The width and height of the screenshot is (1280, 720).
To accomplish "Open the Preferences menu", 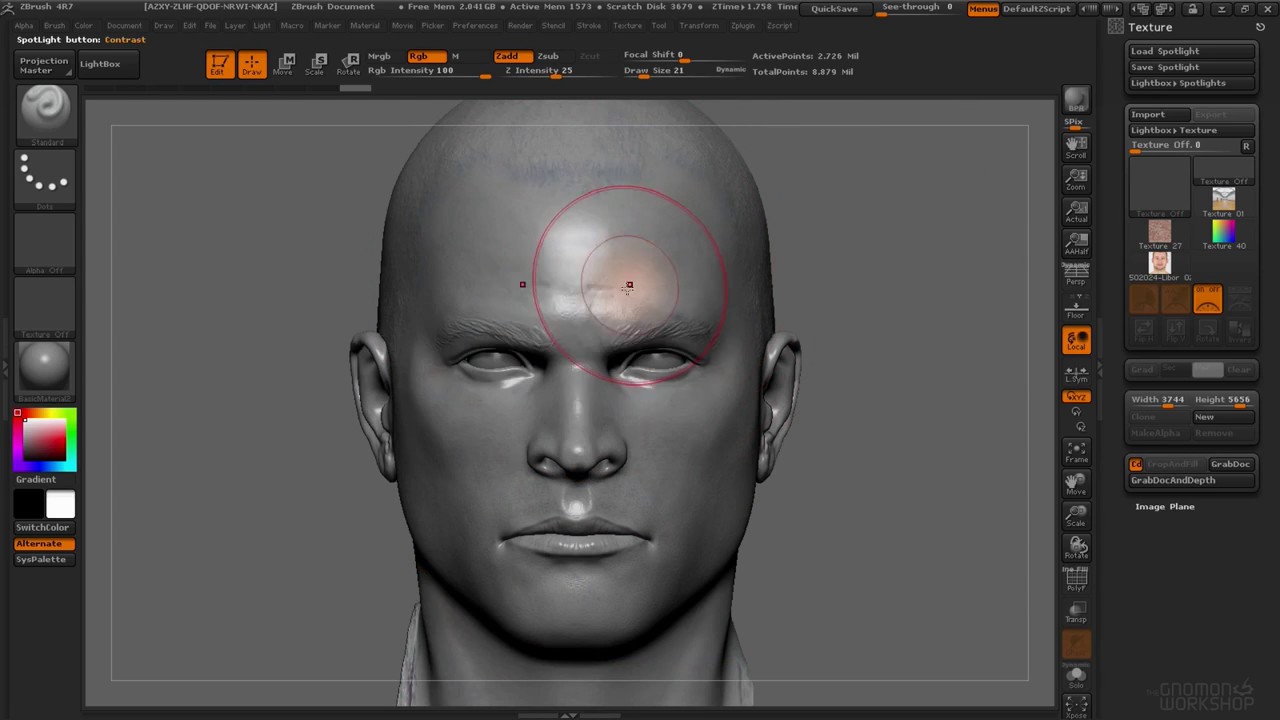I will coord(475,26).
